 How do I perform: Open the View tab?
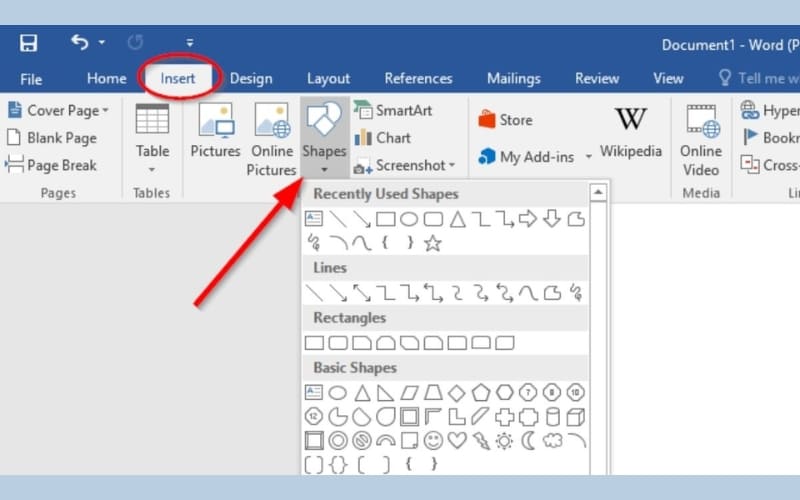[x=668, y=79]
